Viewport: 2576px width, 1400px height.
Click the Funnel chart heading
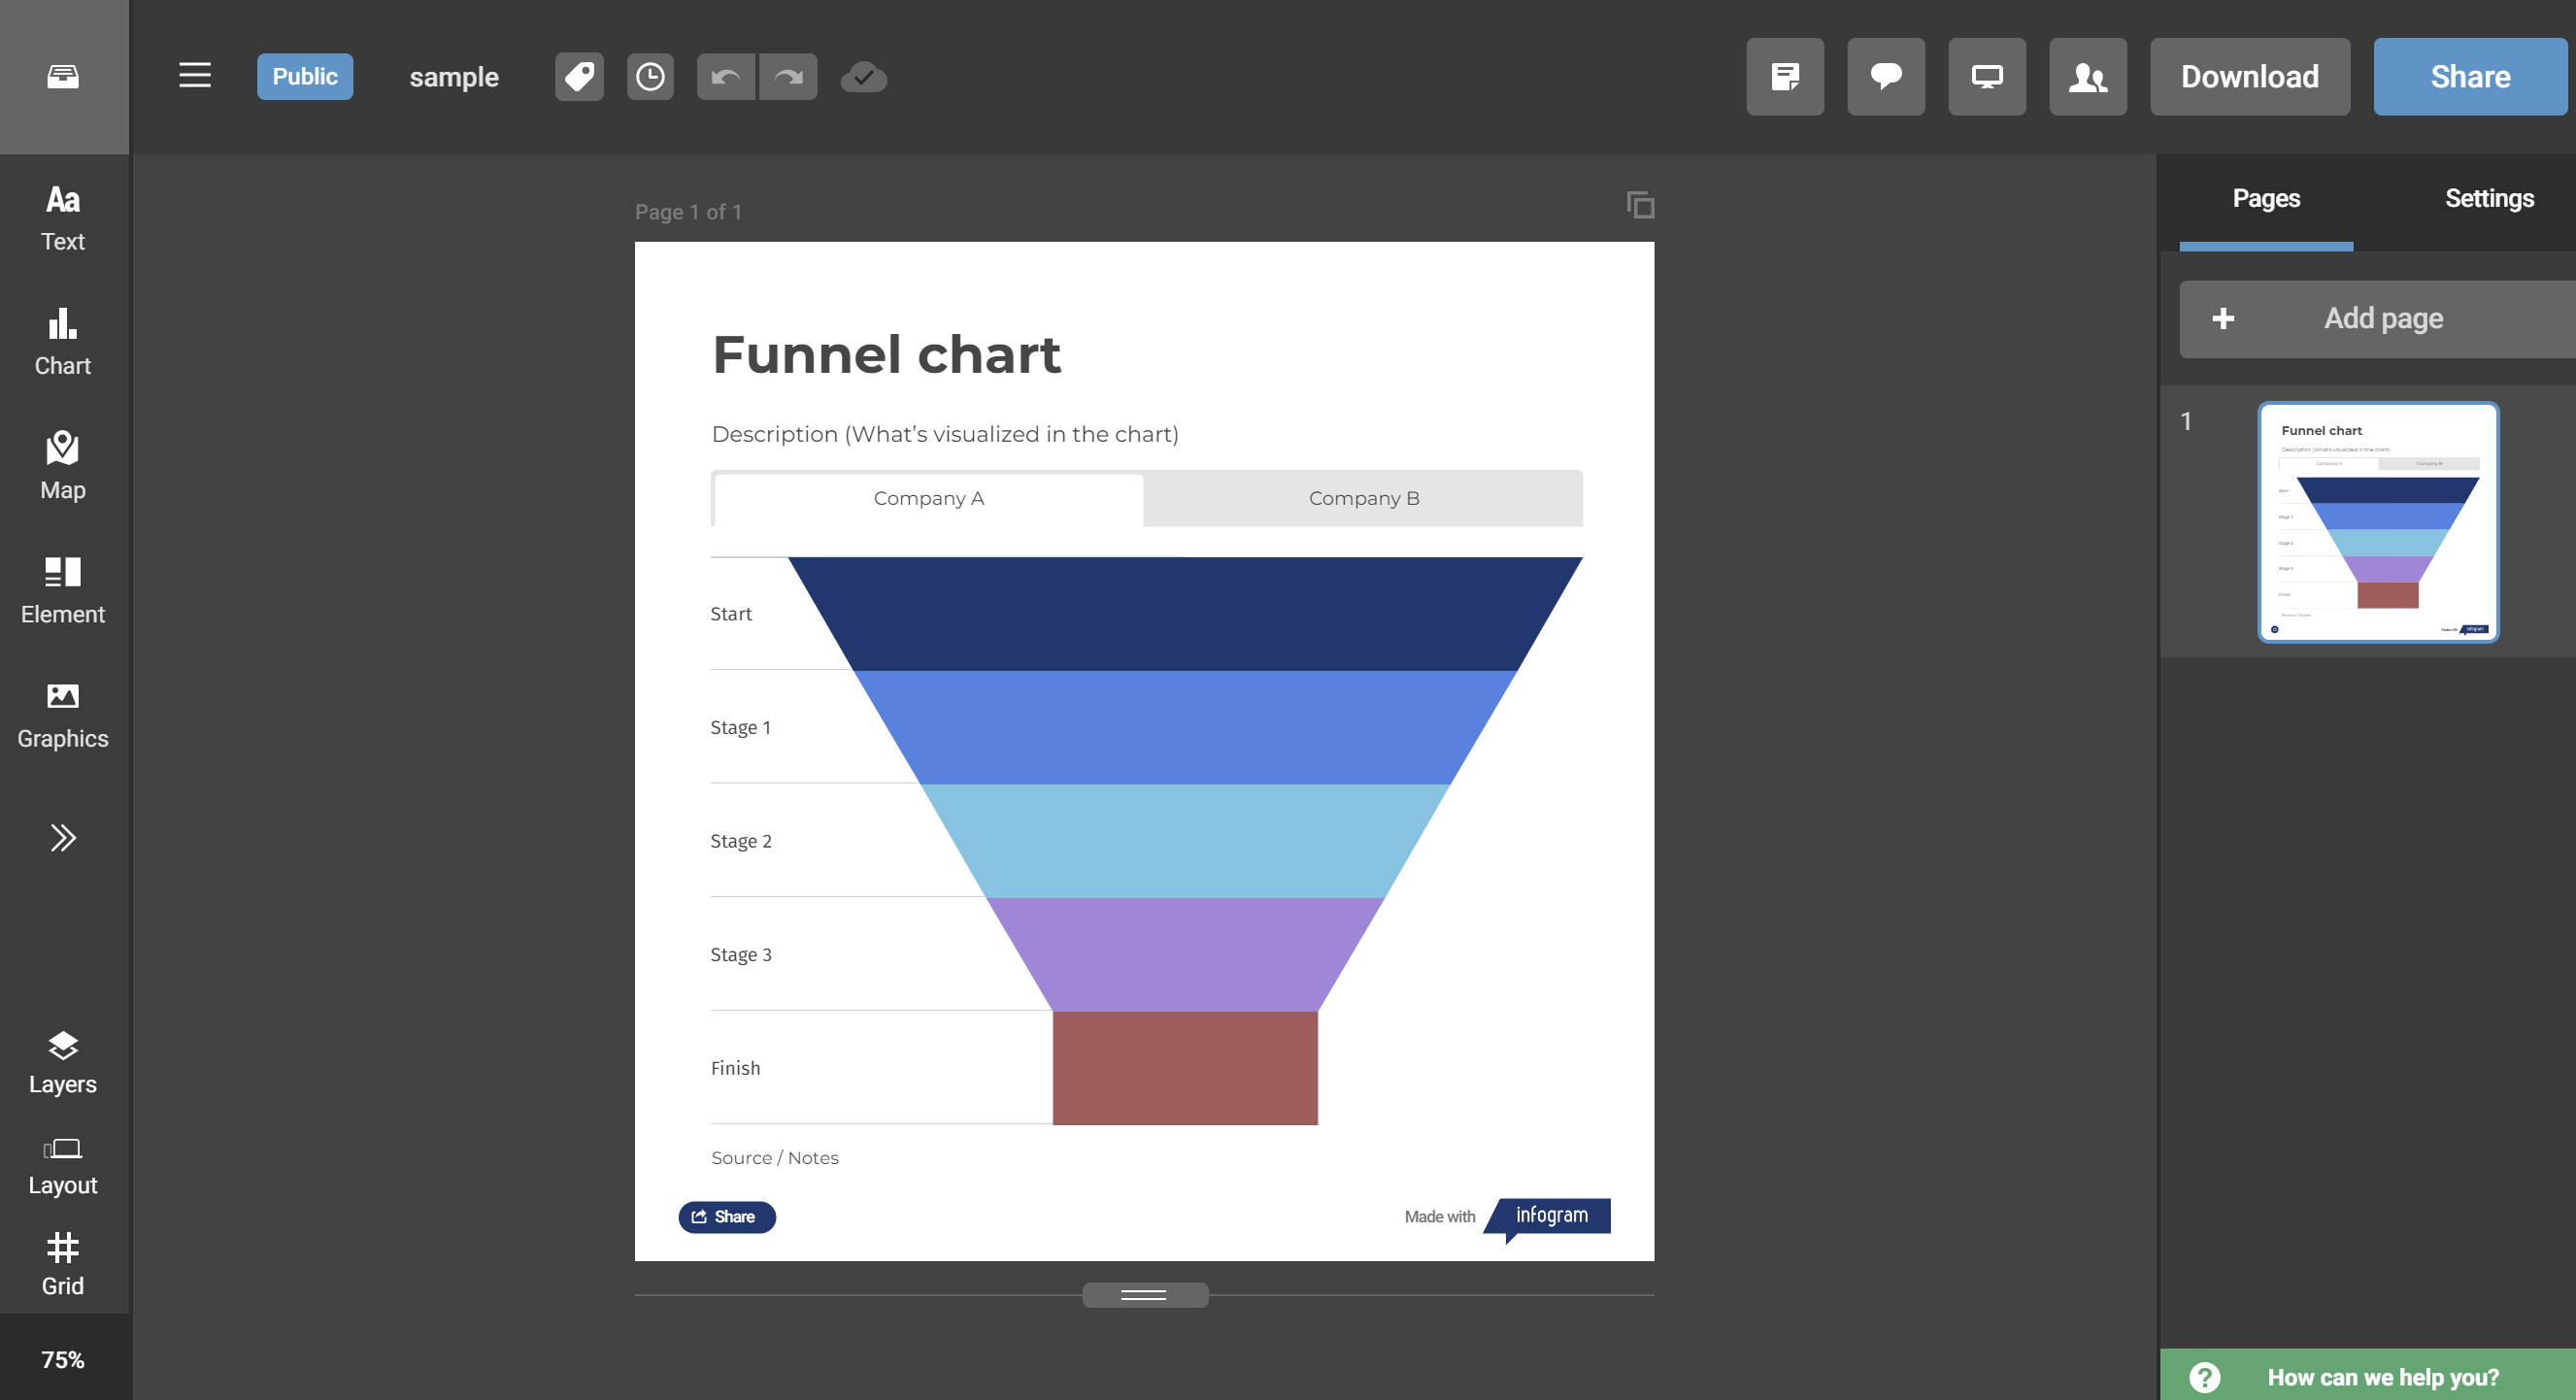886,355
